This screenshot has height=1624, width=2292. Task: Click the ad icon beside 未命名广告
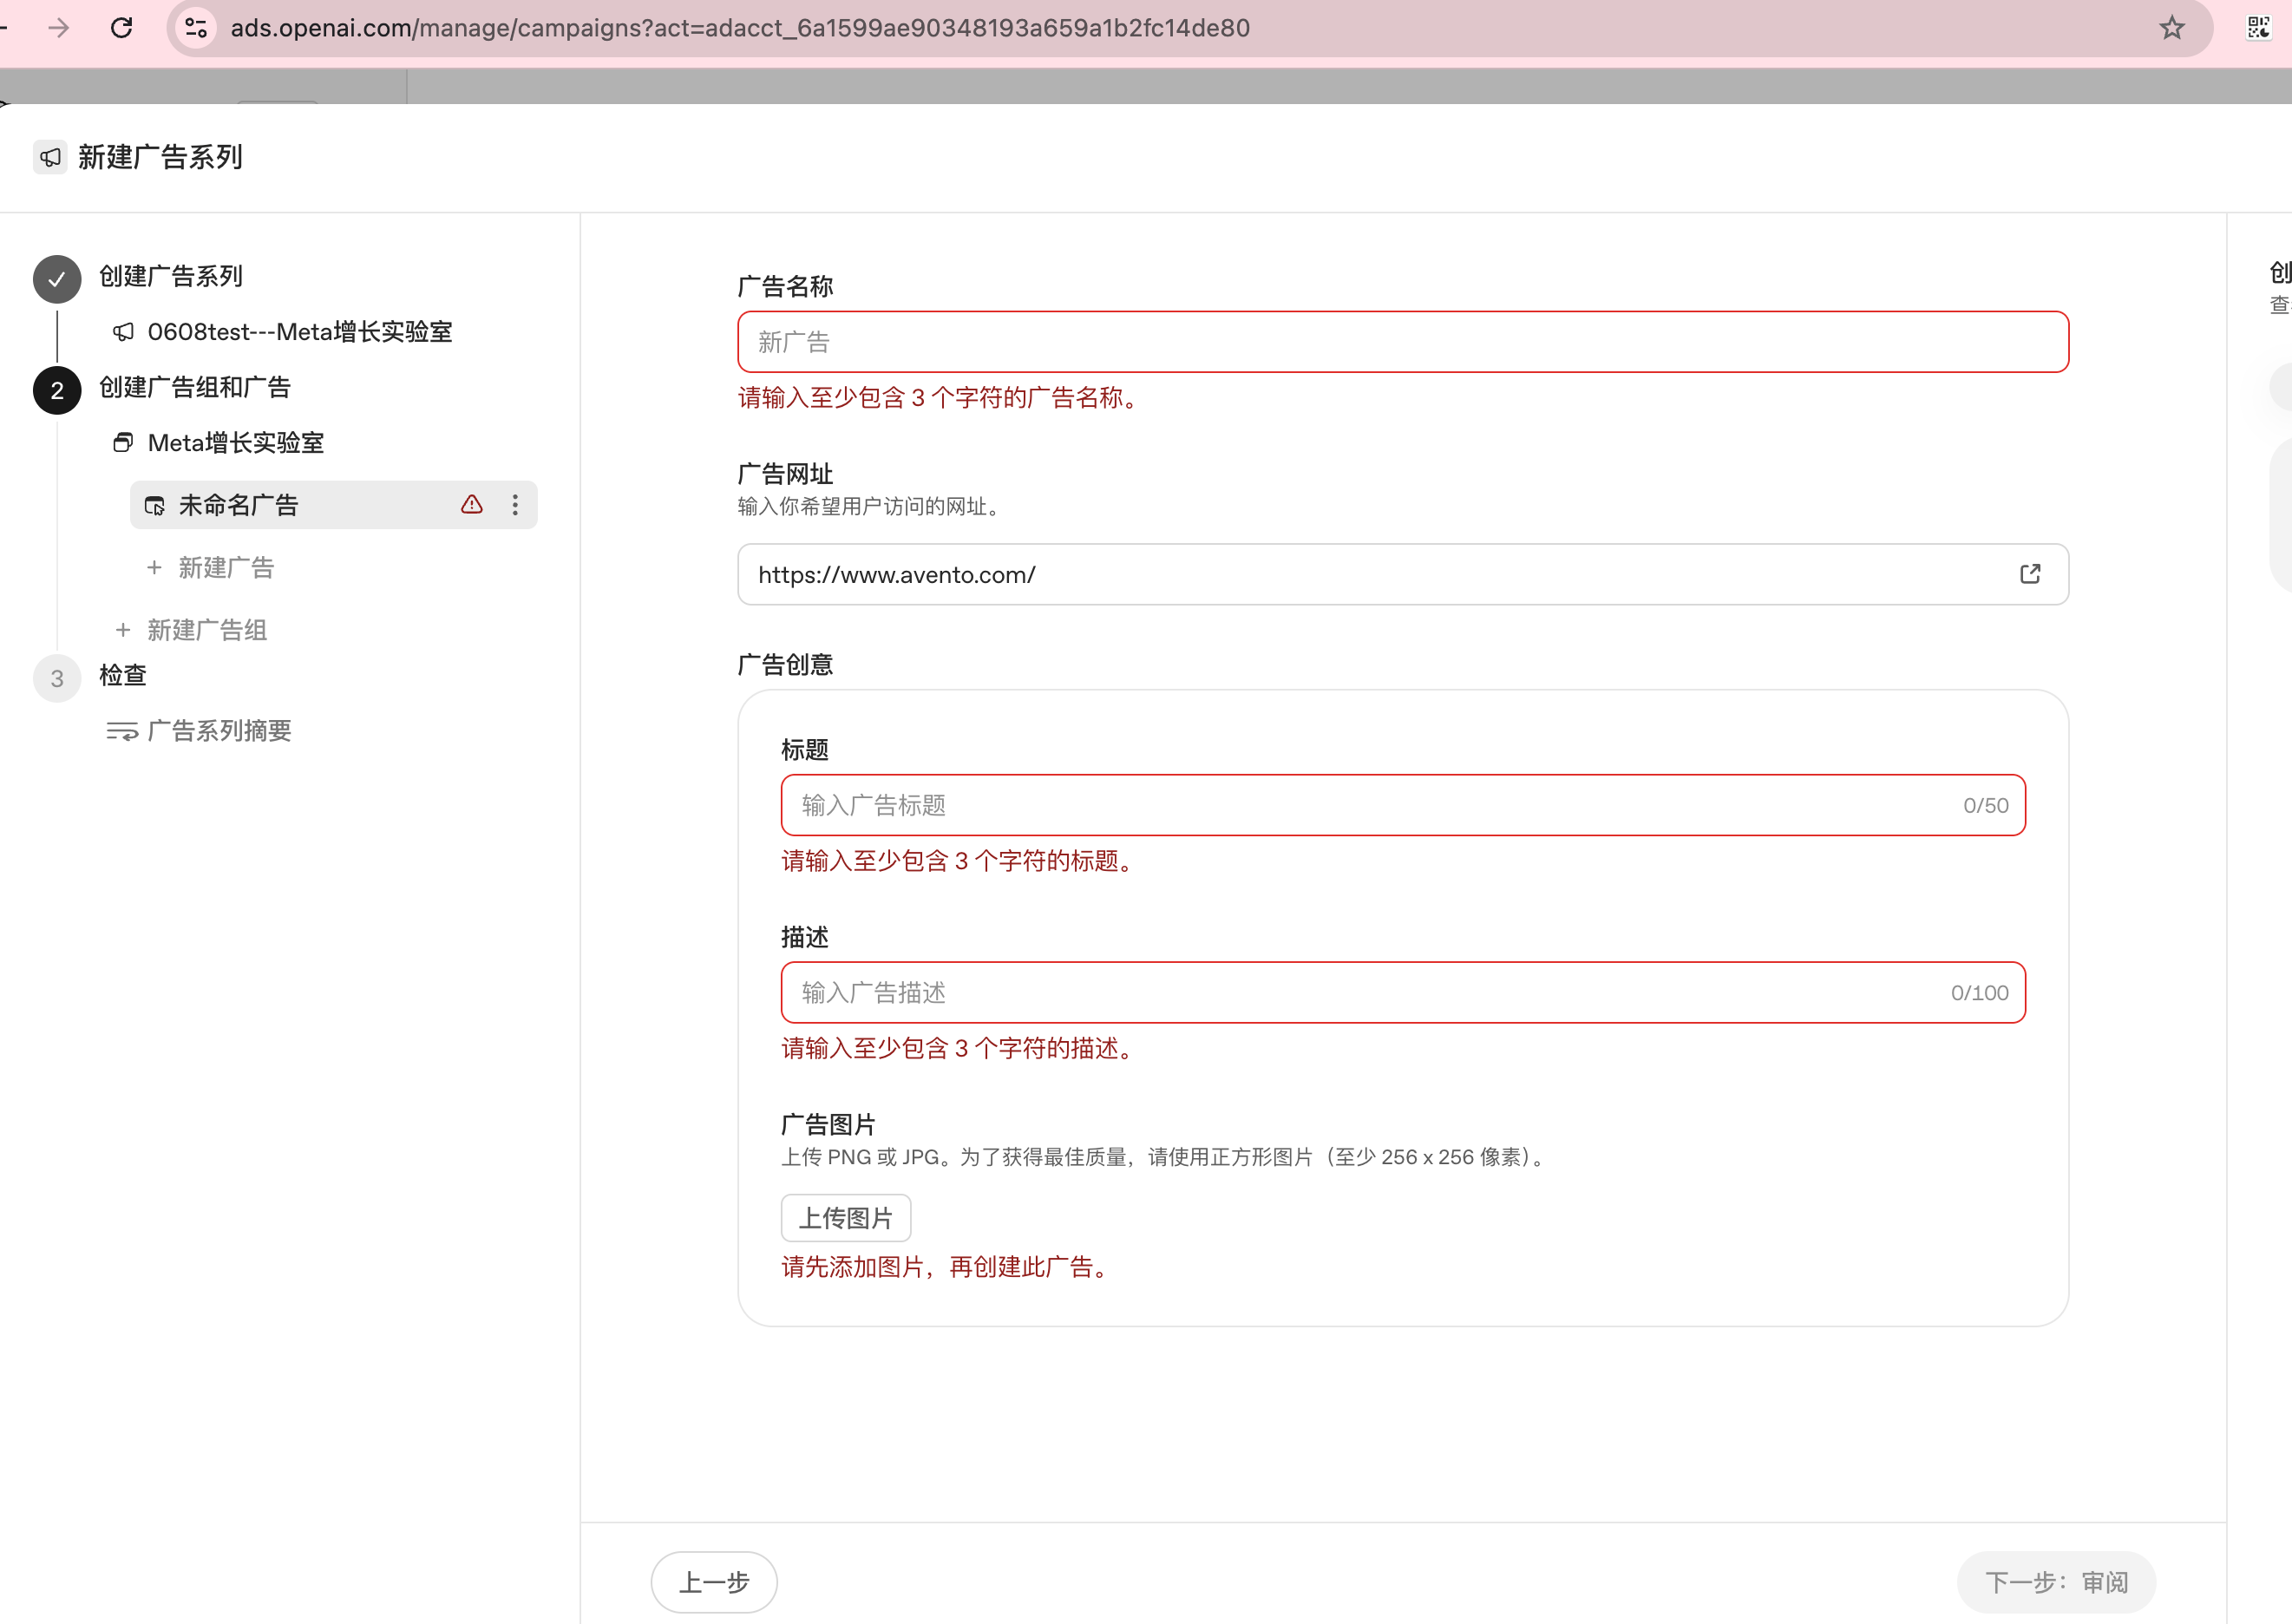pyautogui.click(x=154, y=506)
